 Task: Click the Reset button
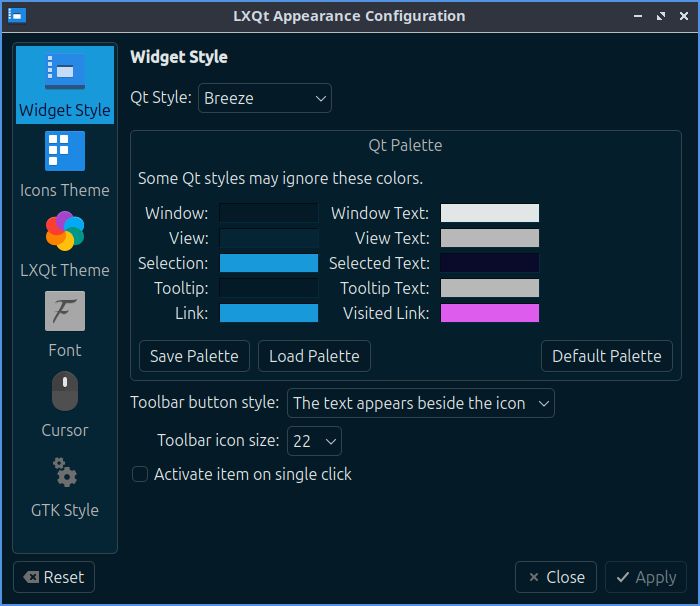(x=54, y=577)
